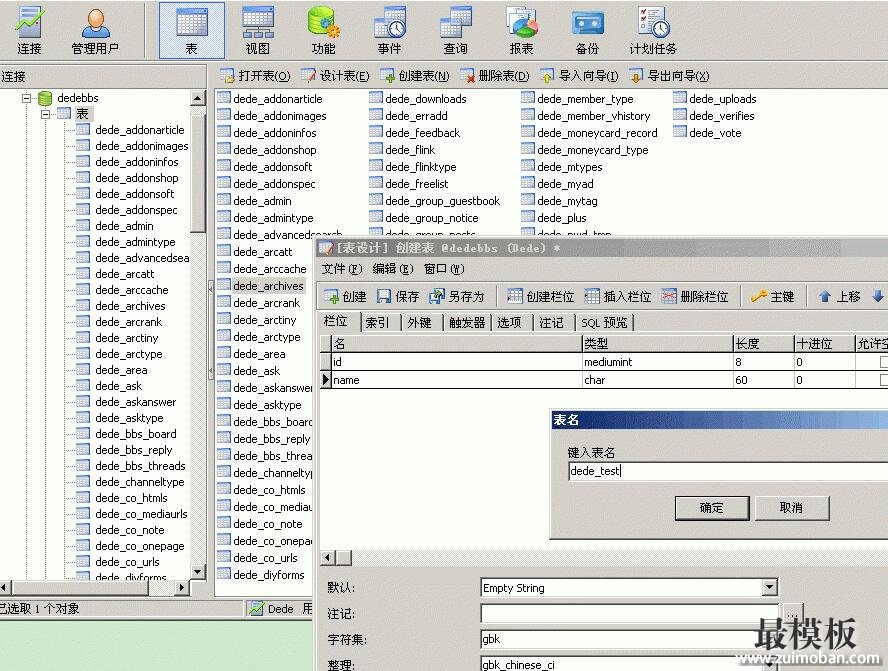
Task: Click 插入栏位 (Insert Field) button
Action: [x=617, y=296]
